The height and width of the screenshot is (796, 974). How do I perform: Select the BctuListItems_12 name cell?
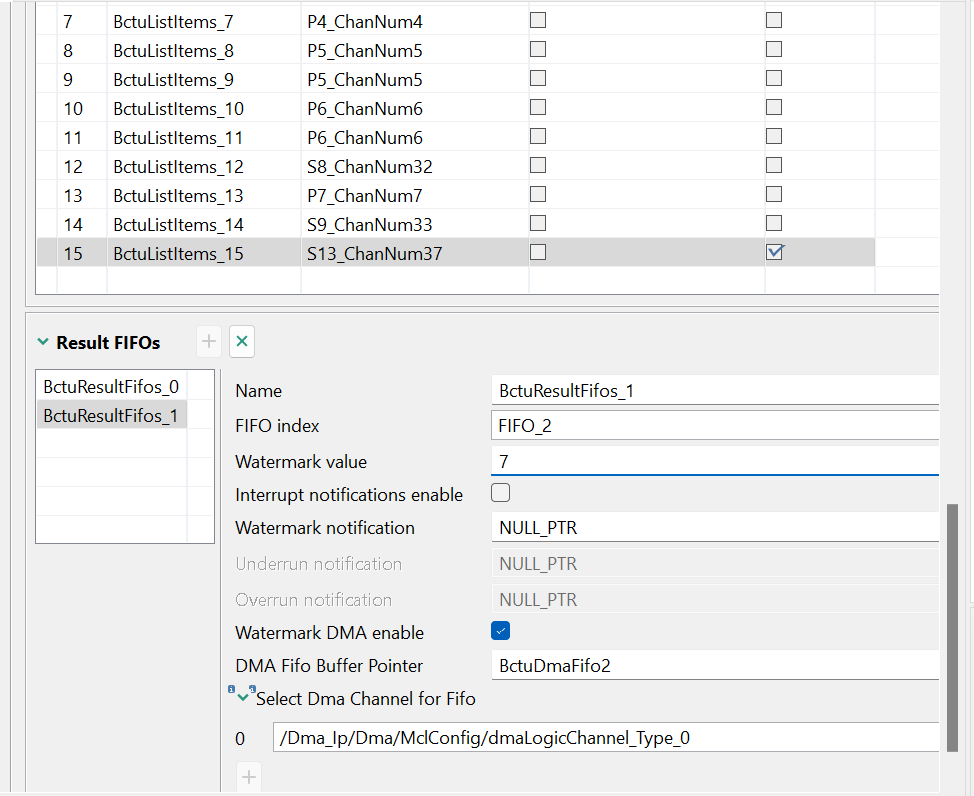[204, 167]
